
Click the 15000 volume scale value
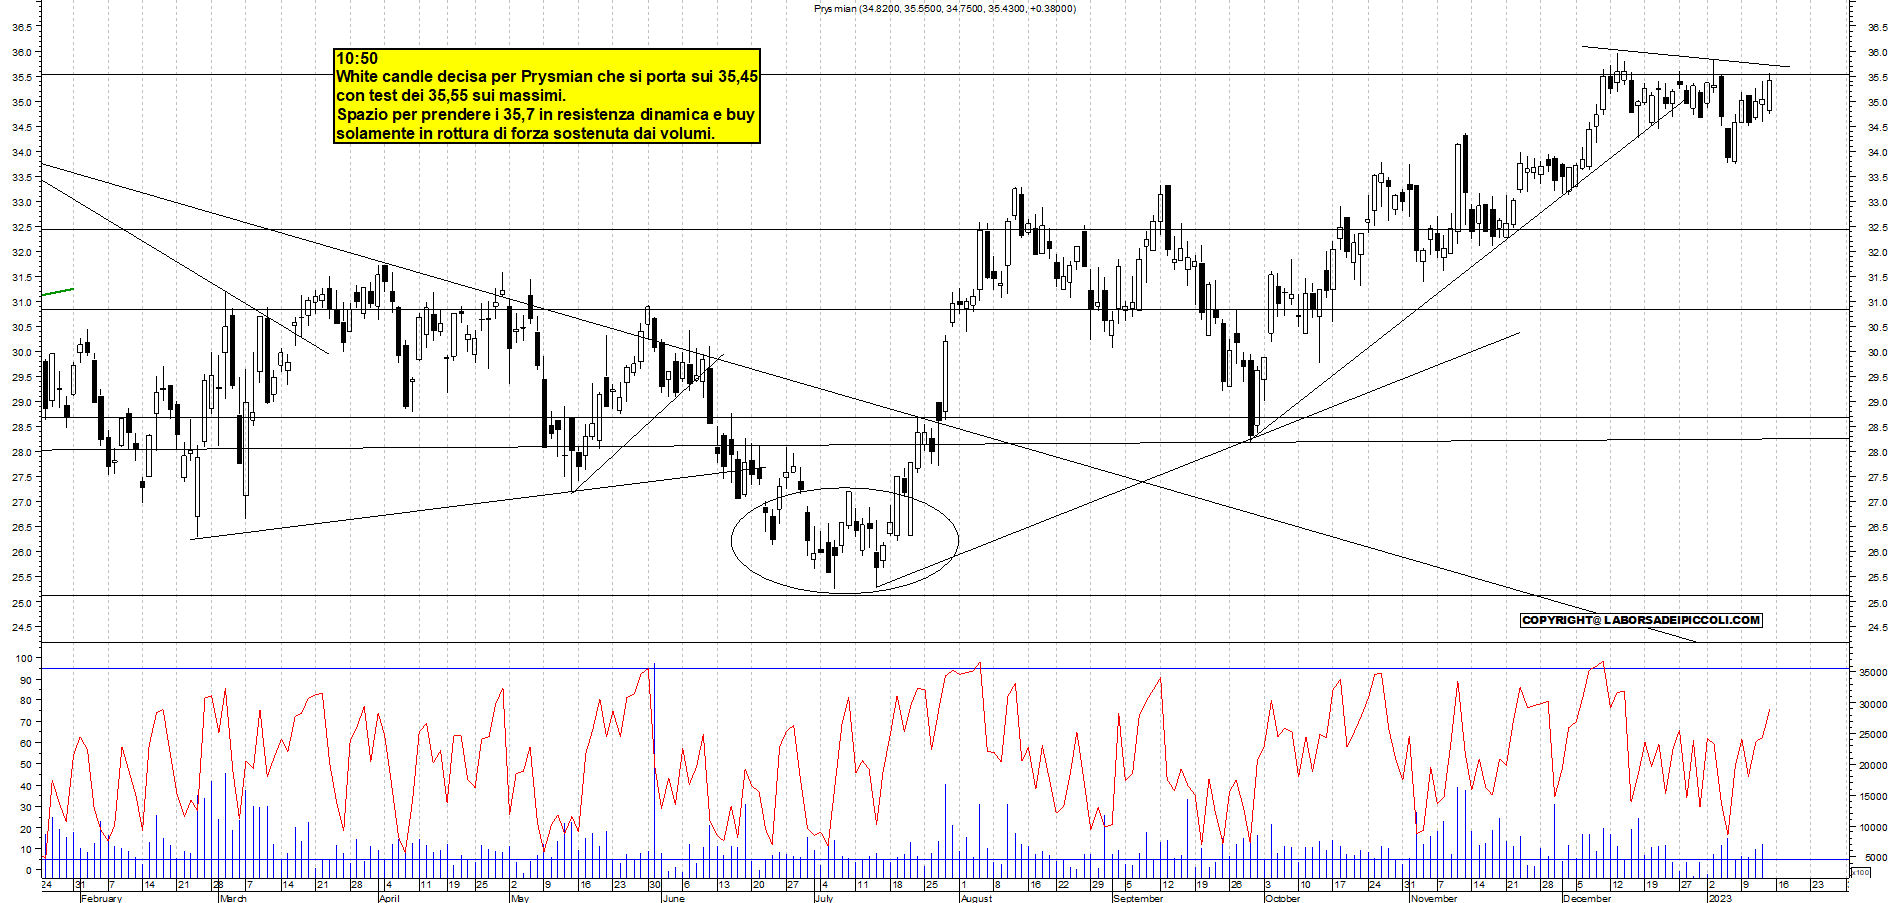coord(1873,797)
